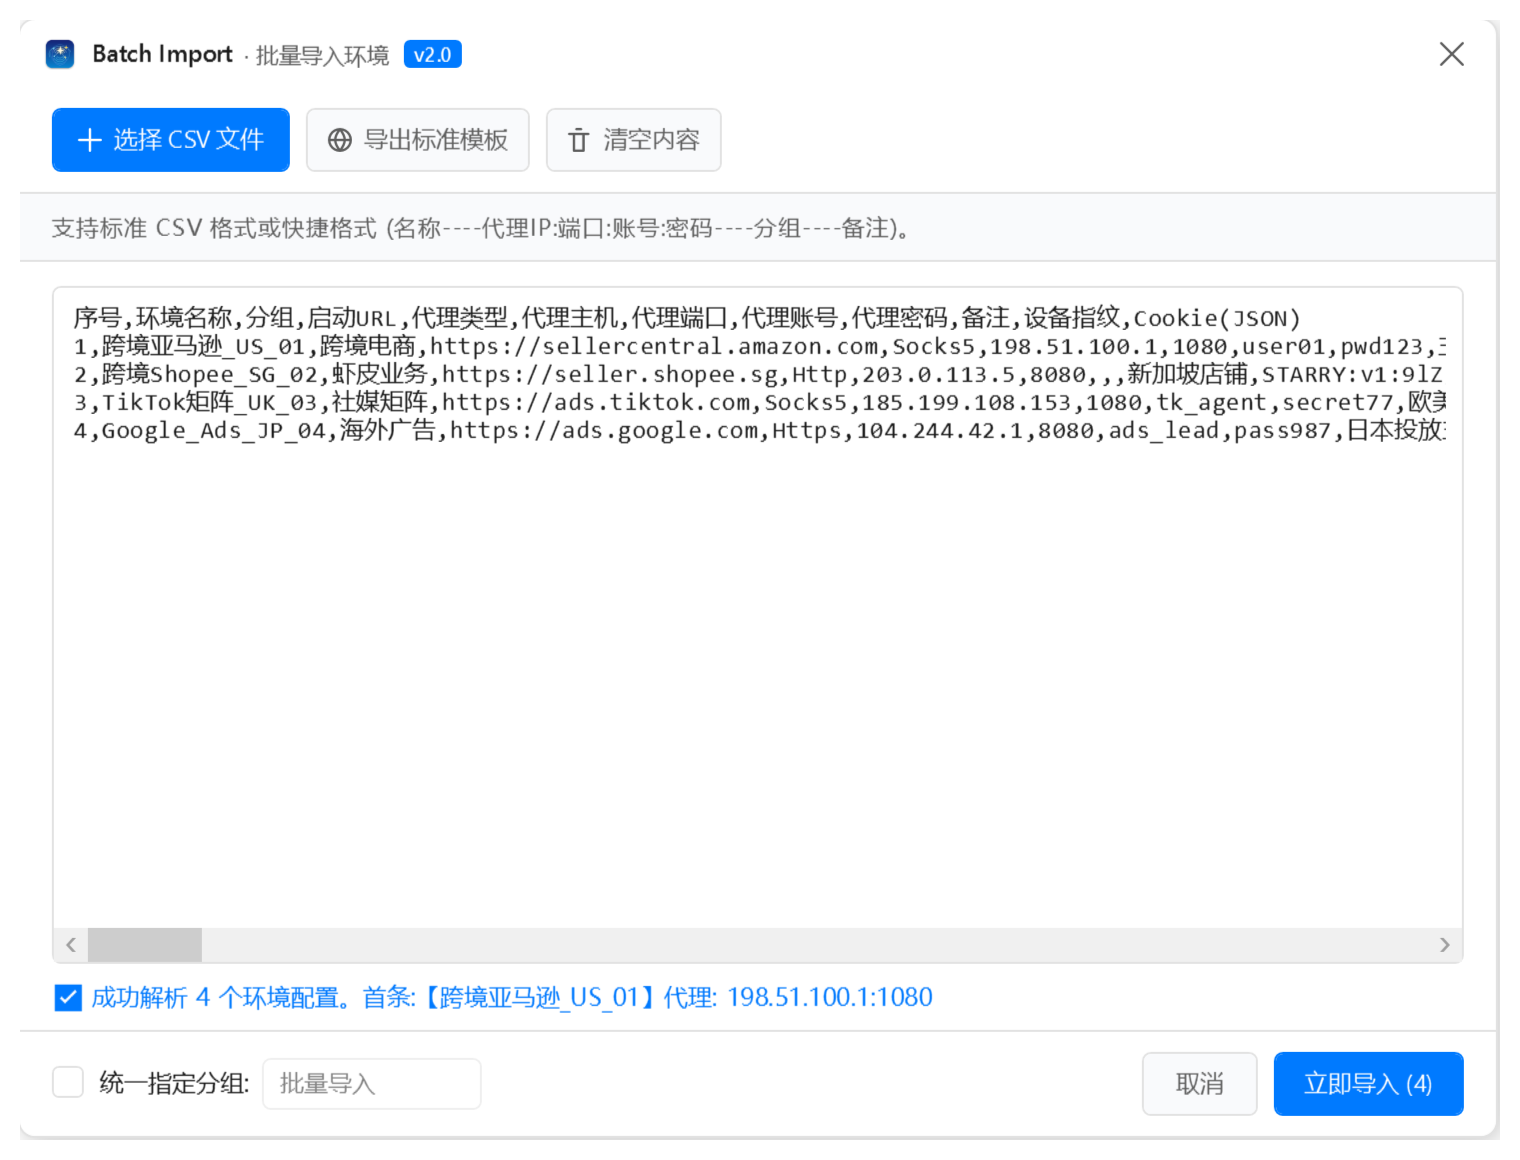Close the Batch Import dialog
The height and width of the screenshot is (1160, 1520).
click(1451, 54)
